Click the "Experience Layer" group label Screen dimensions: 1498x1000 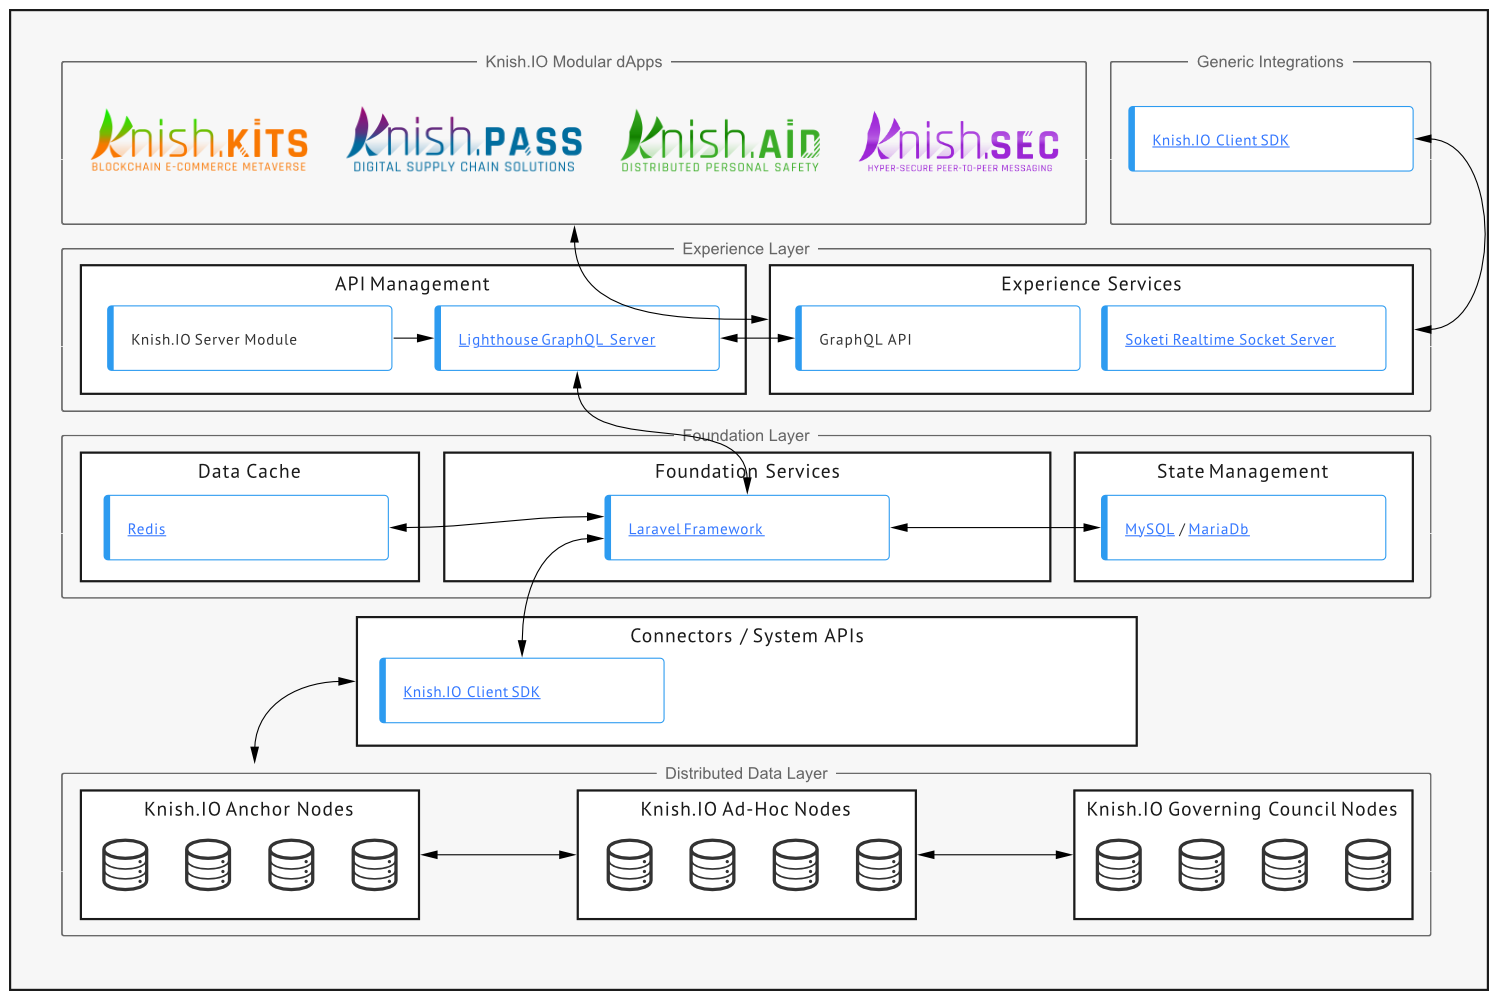click(746, 249)
